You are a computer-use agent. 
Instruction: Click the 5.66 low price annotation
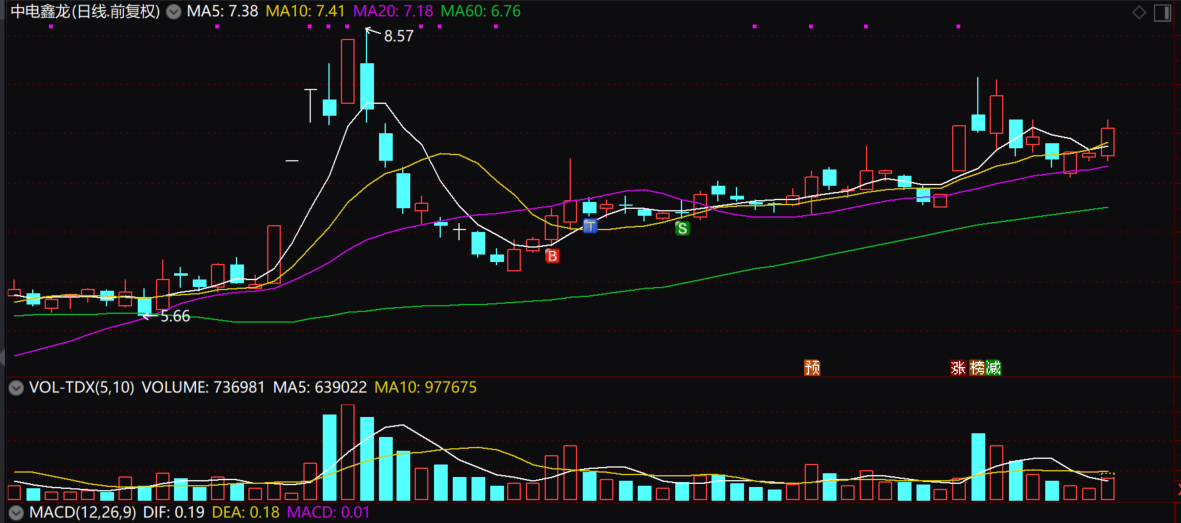pyautogui.click(x=175, y=317)
